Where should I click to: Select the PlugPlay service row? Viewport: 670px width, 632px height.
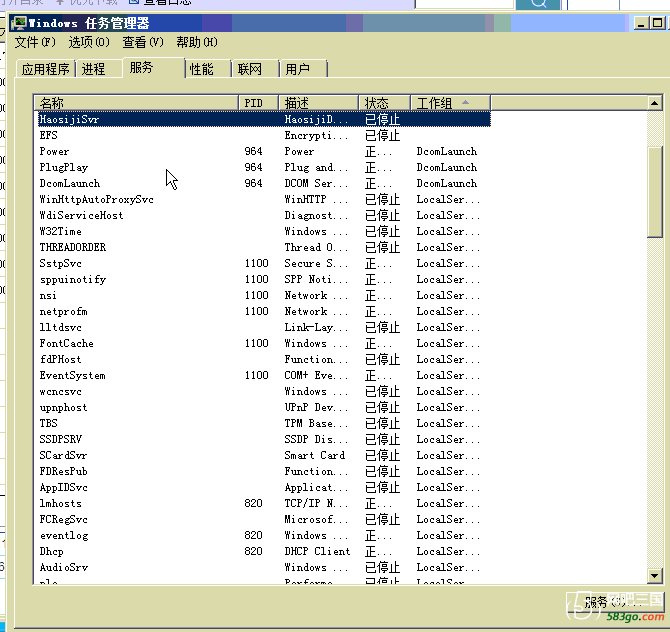coord(264,168)
